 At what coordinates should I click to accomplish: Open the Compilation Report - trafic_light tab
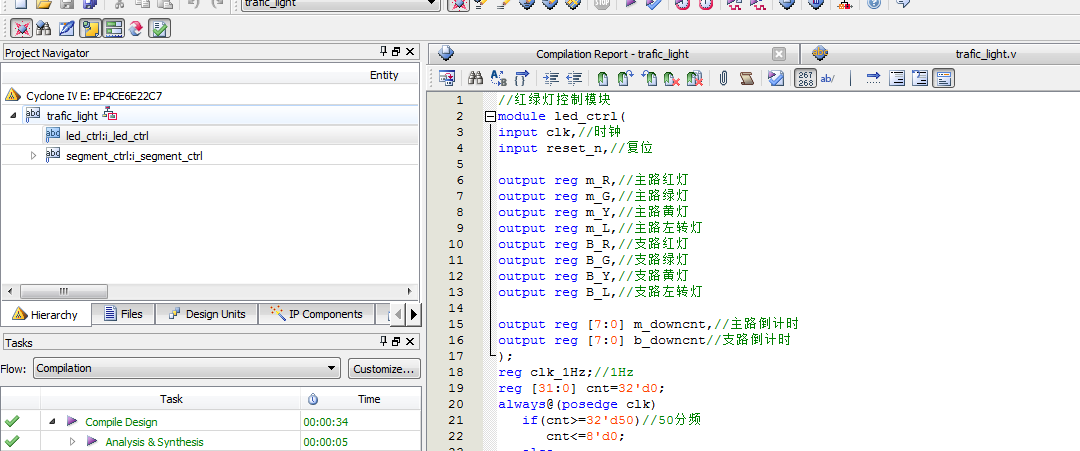612,54
